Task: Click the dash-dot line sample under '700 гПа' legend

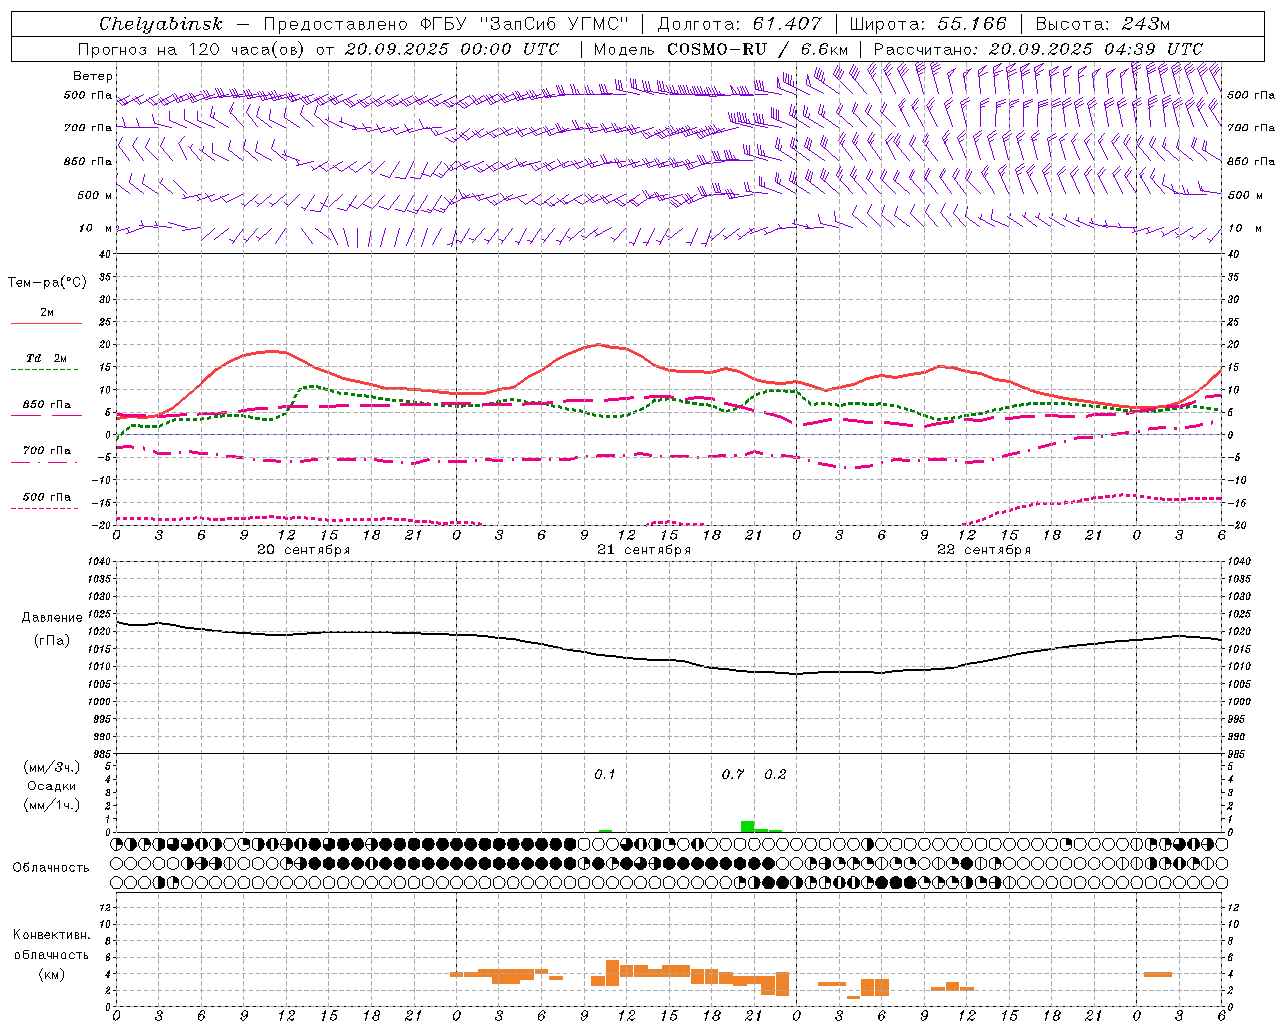Action: 45,462
